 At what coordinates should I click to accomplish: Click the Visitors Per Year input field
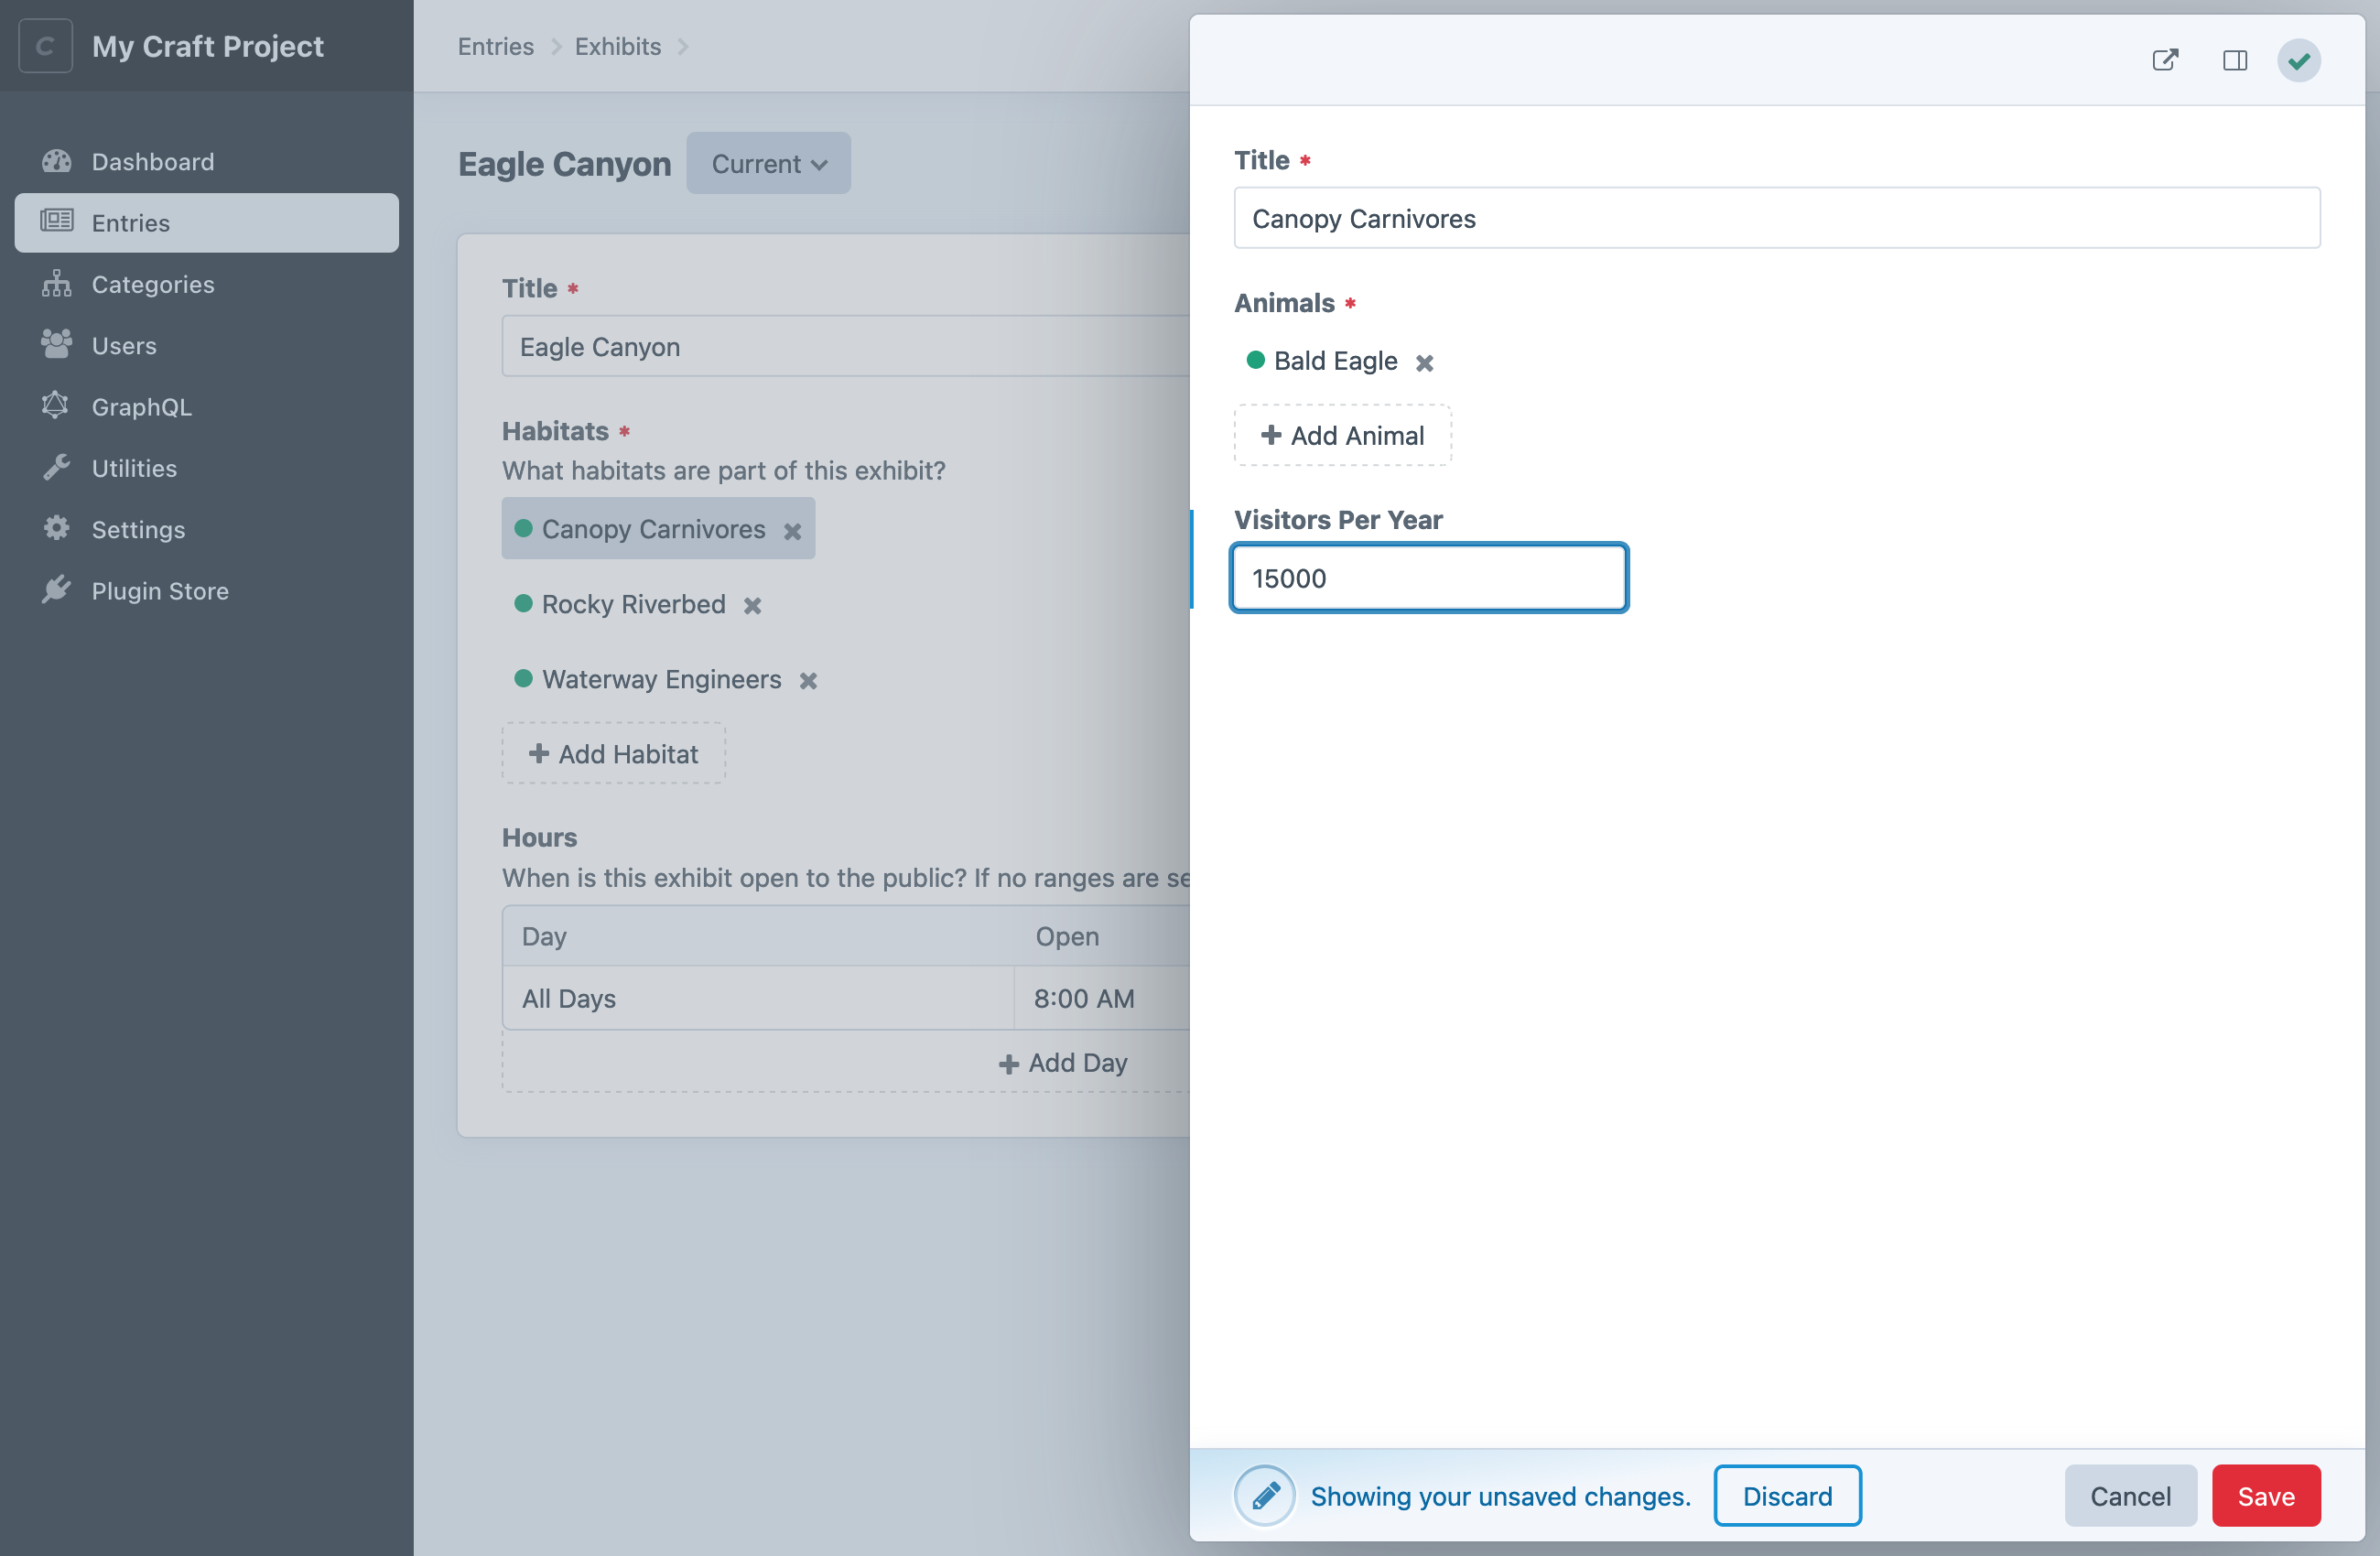point(1427,577)
